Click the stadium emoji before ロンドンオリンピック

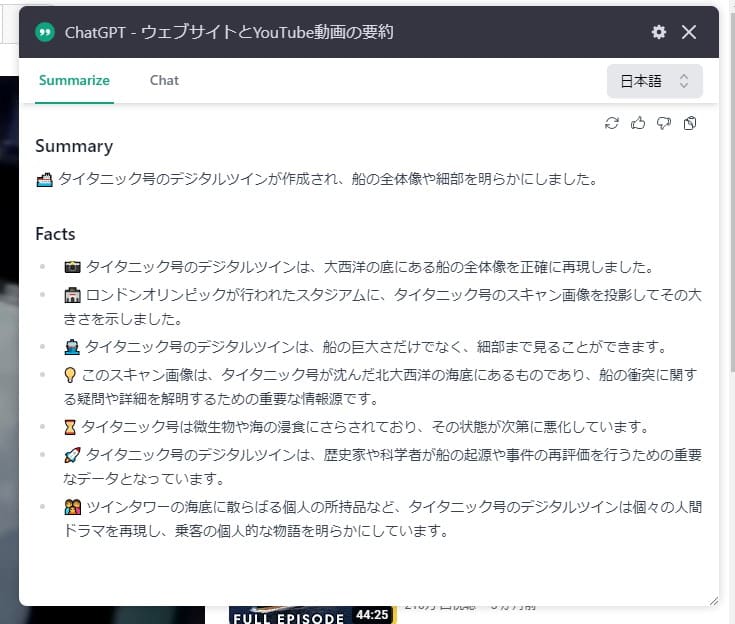pos(73,295)
